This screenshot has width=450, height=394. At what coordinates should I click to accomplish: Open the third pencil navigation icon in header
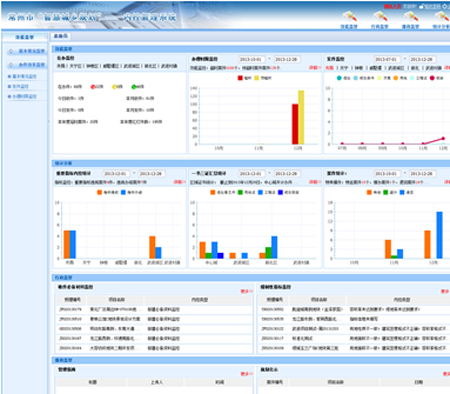click(x=411, y=16)
